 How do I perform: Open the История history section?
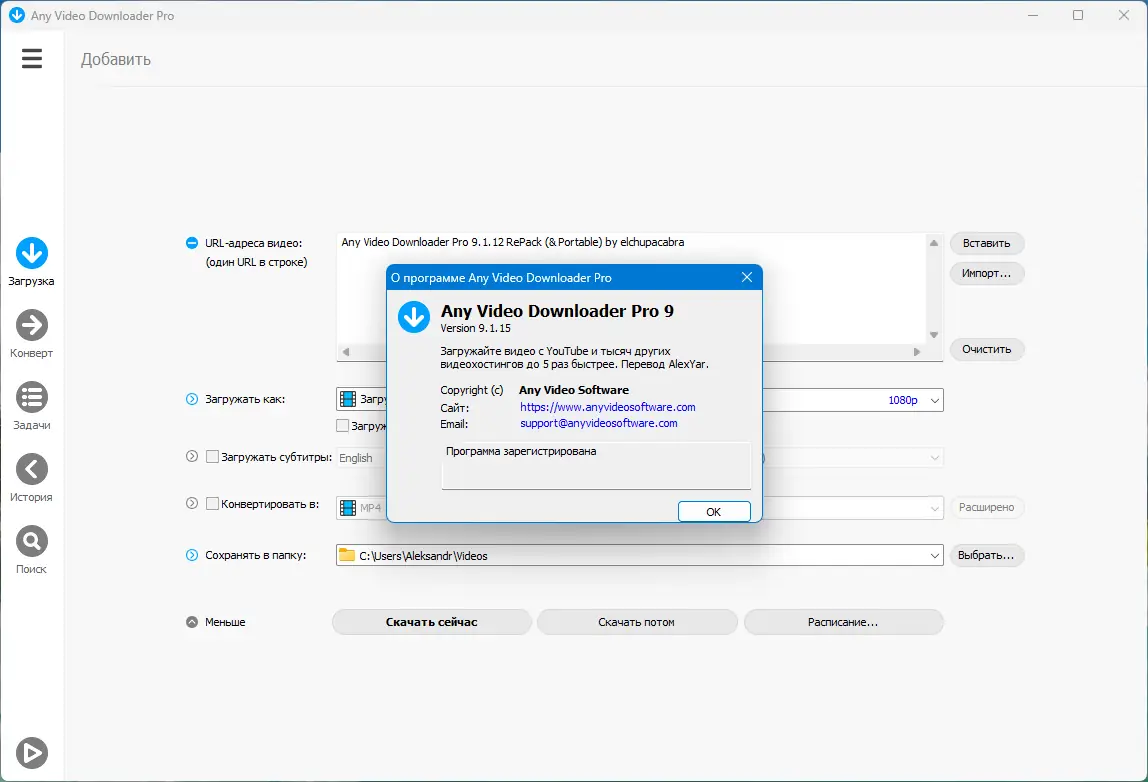coord(31,478)
